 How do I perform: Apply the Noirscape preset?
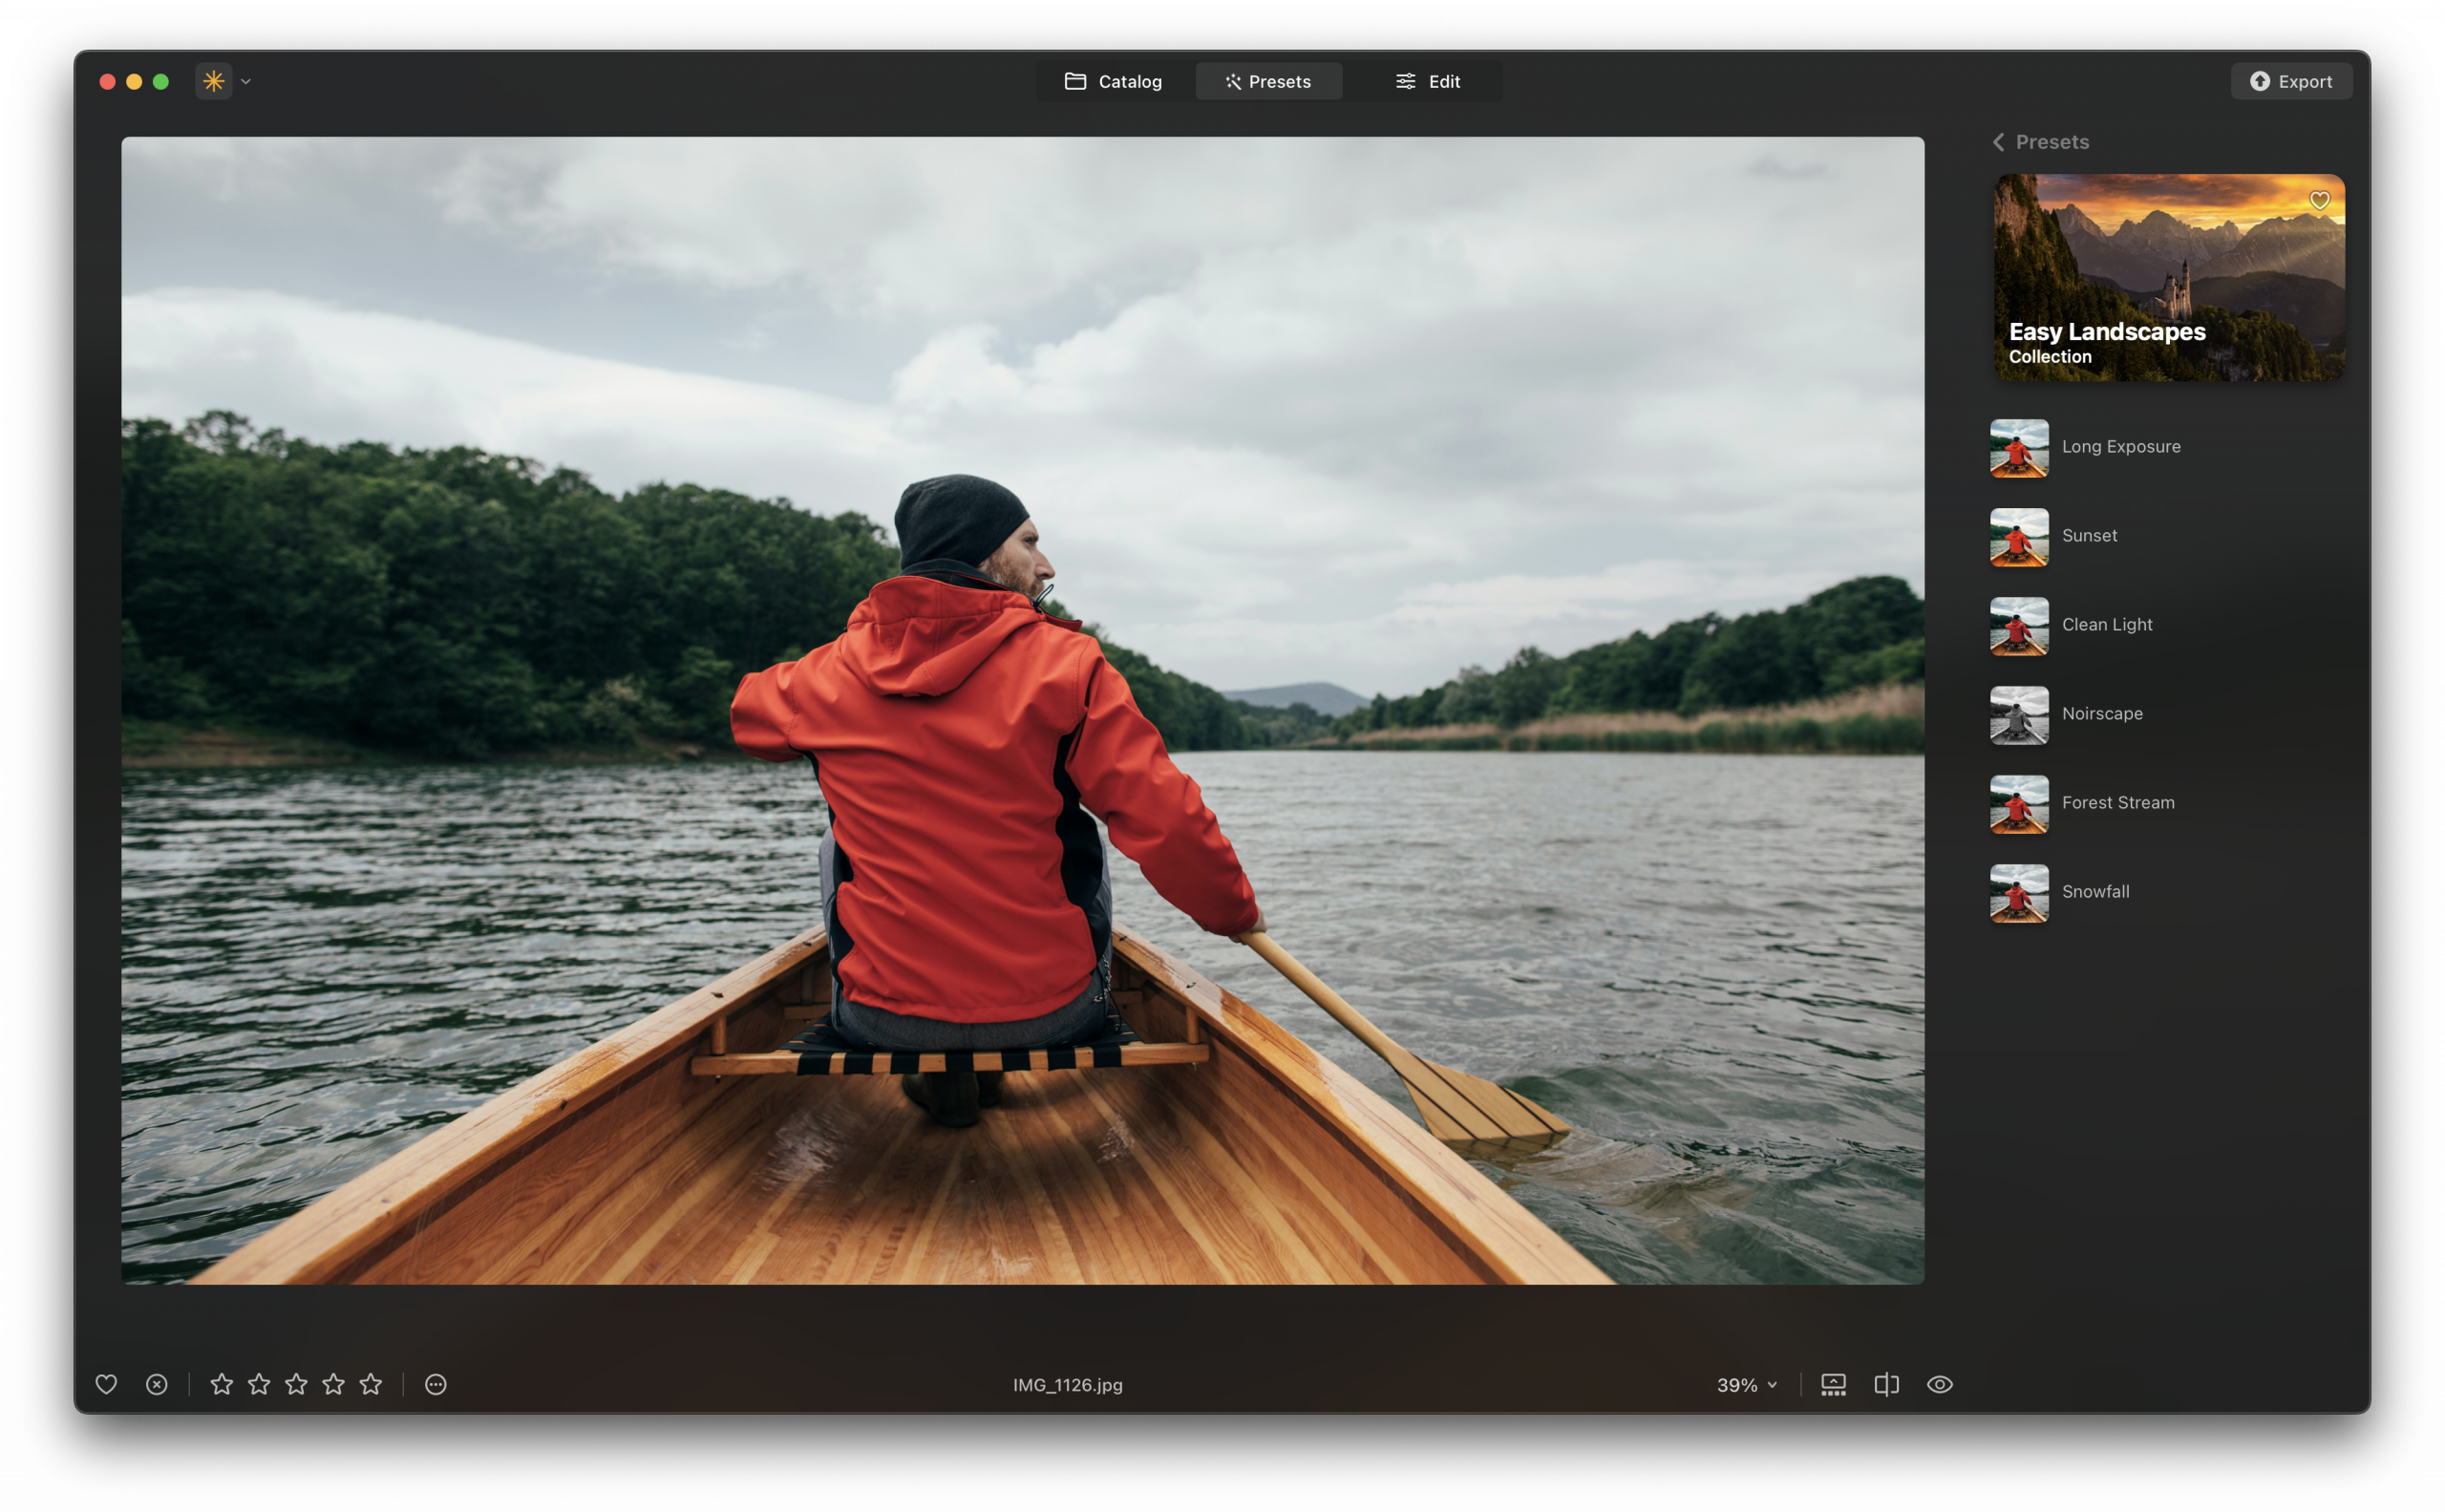(2166, 714)
